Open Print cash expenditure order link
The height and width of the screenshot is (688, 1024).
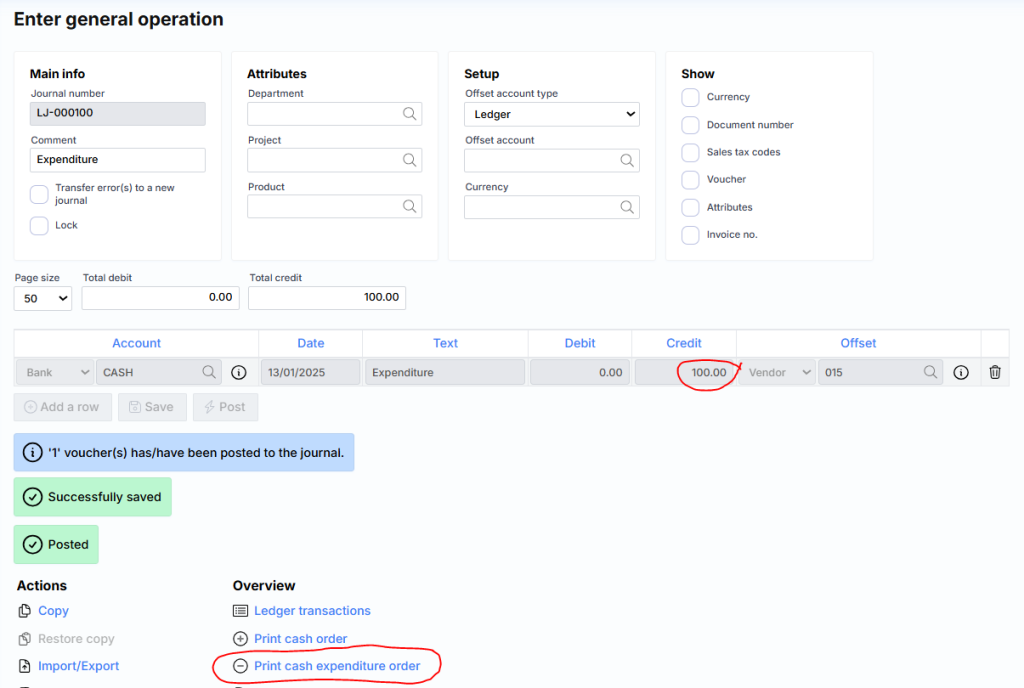pyautogui.click(x=337, y=666)
